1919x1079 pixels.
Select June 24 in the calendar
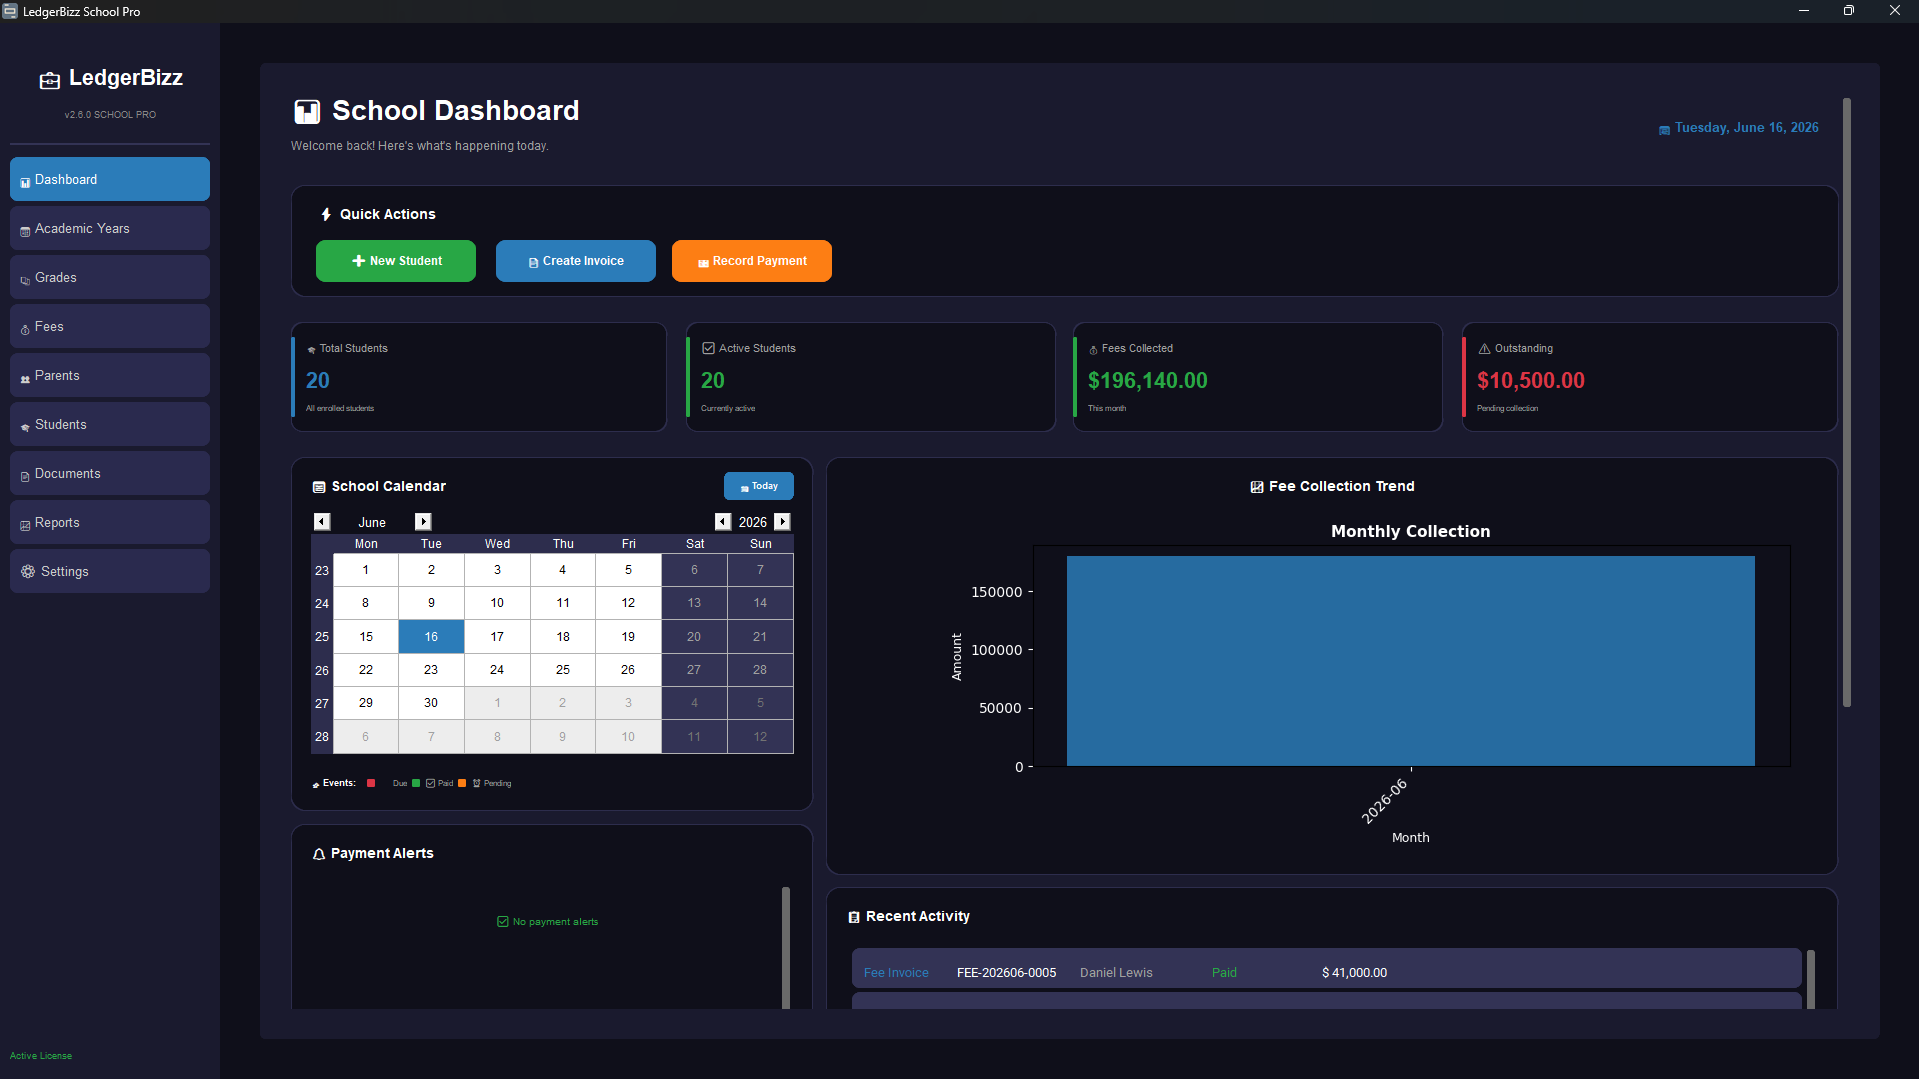pyautogui.click(x=497, y=670)
